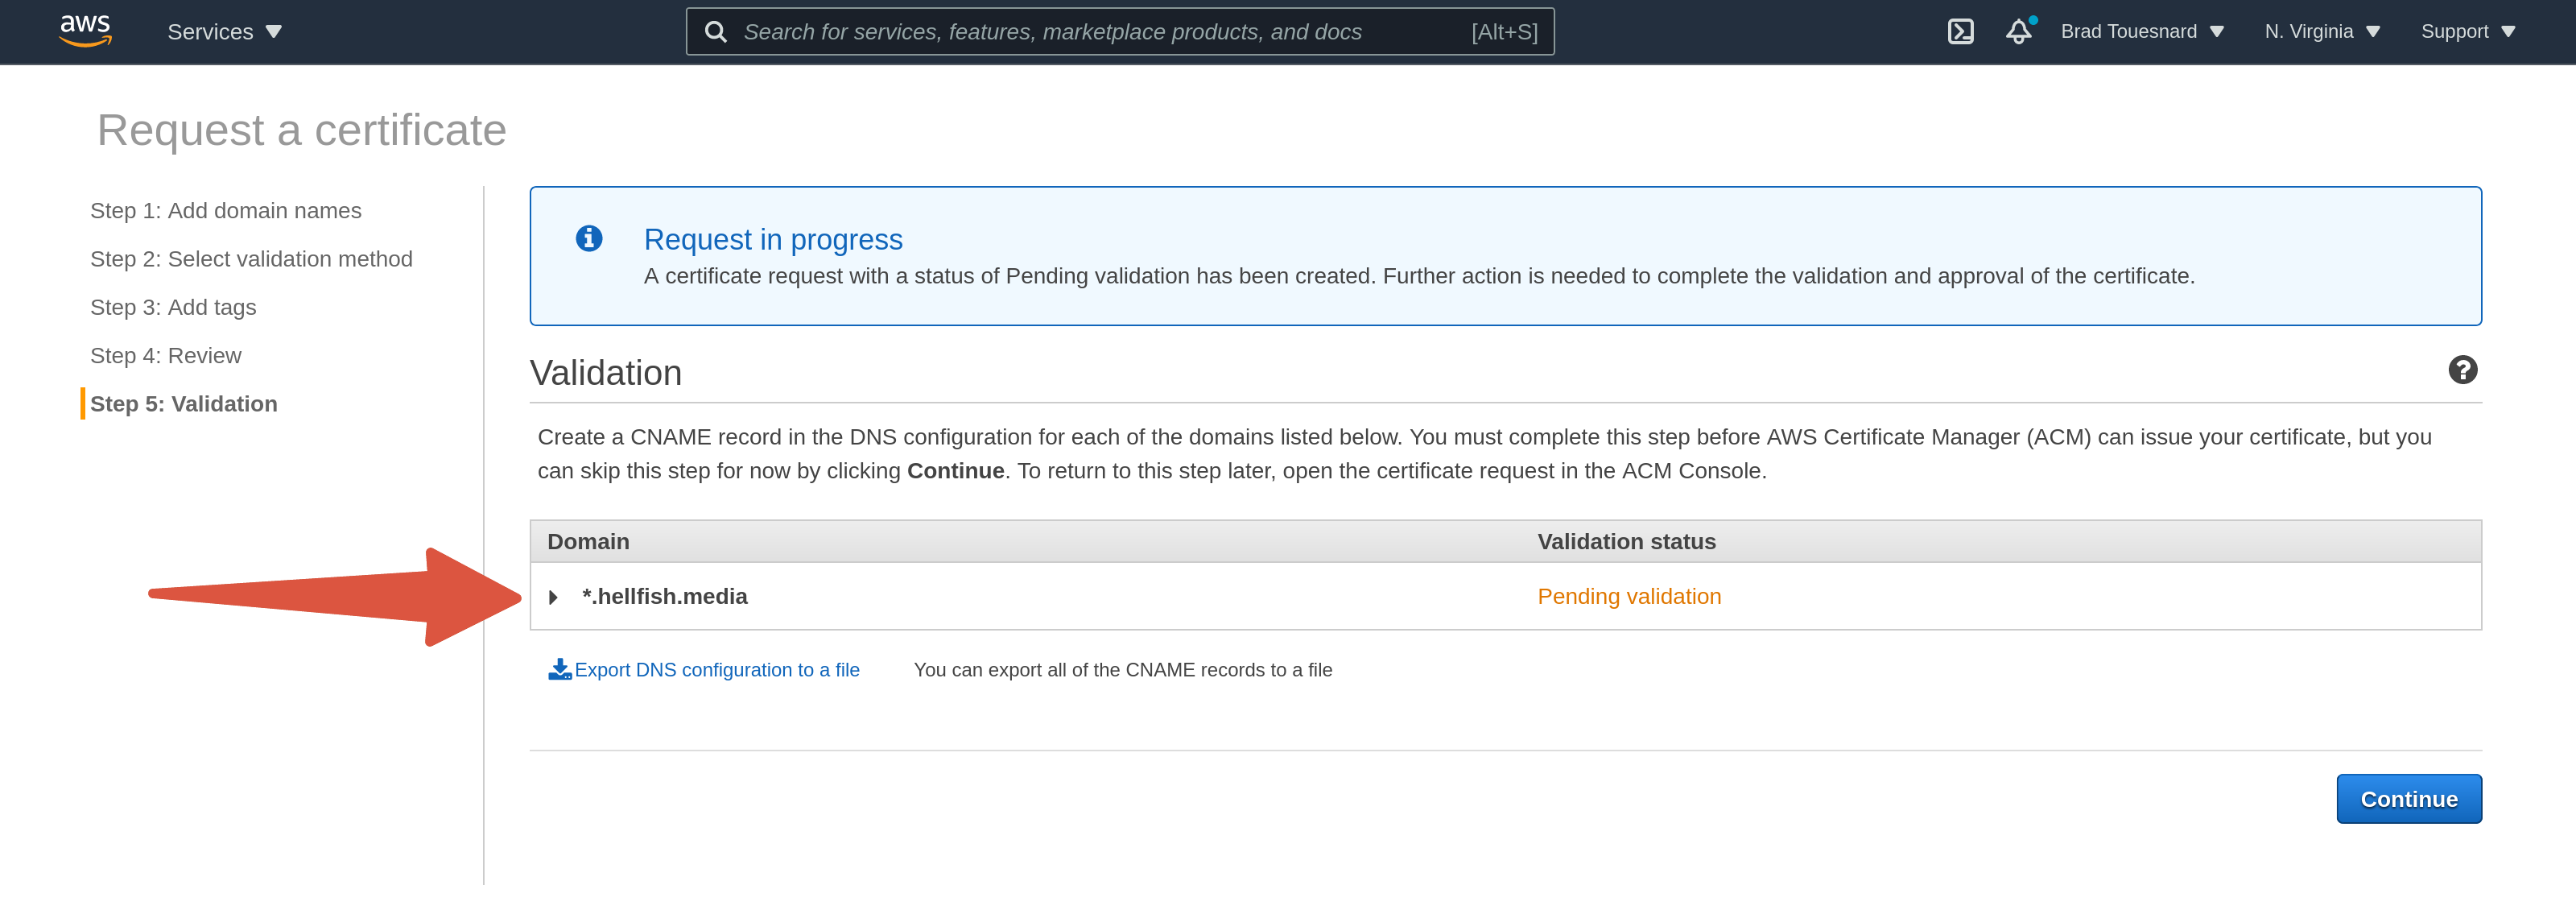Screen dimensions: 2576x914
Task: Click the AWS home logo
Action: 85,31
